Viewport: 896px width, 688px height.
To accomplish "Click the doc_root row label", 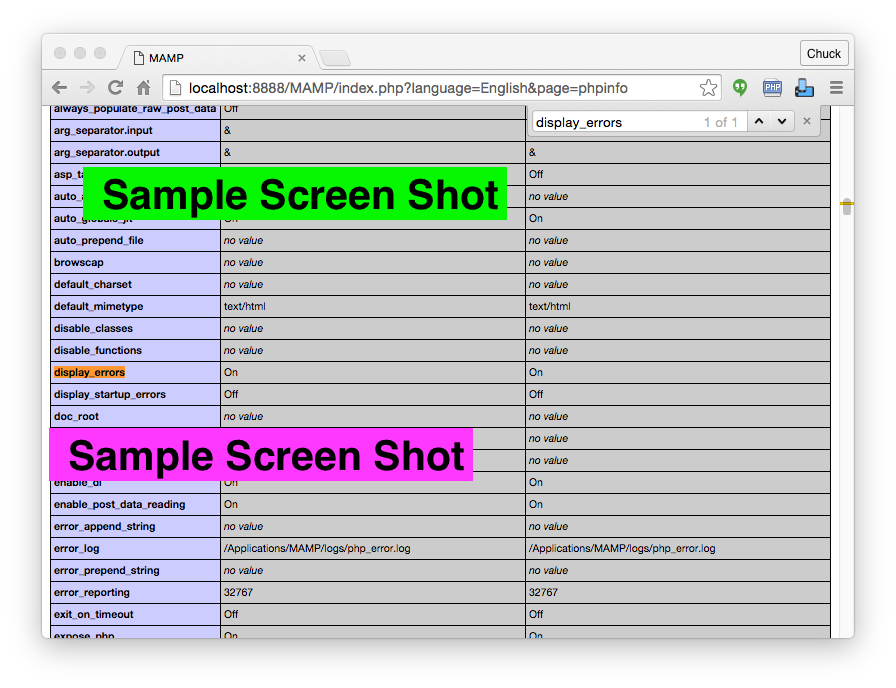I will 76,417.
